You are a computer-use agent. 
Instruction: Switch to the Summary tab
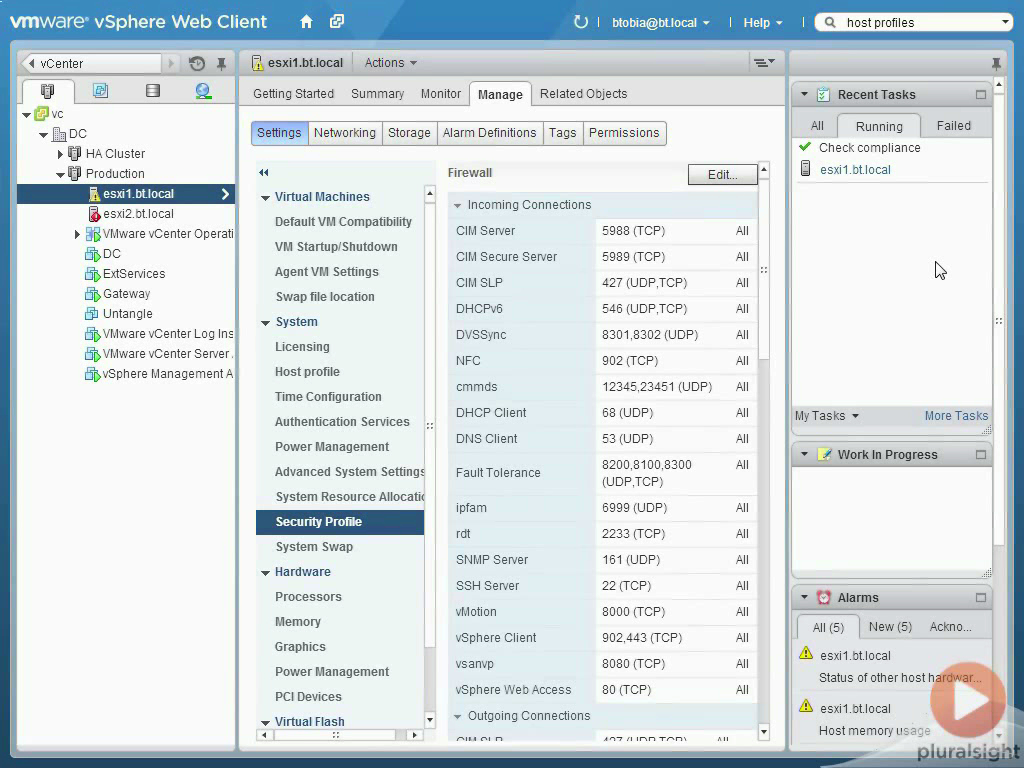click(377, 94)
